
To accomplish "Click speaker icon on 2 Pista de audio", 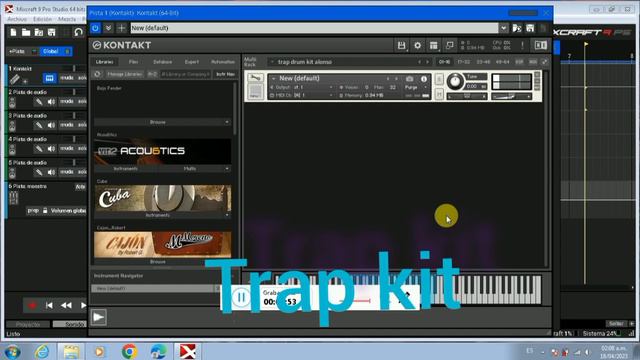I will tap(51, 102).
